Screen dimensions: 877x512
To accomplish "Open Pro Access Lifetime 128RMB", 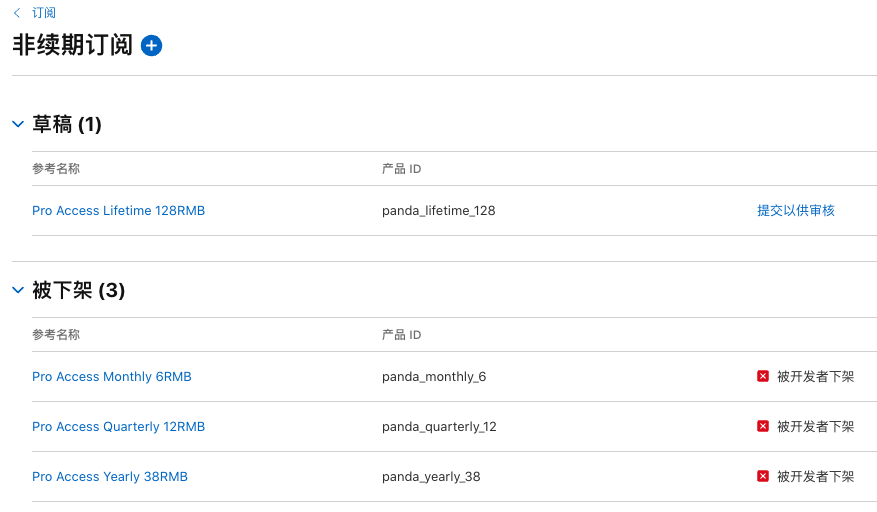I will pyautogui.click(x=118, y=210).
